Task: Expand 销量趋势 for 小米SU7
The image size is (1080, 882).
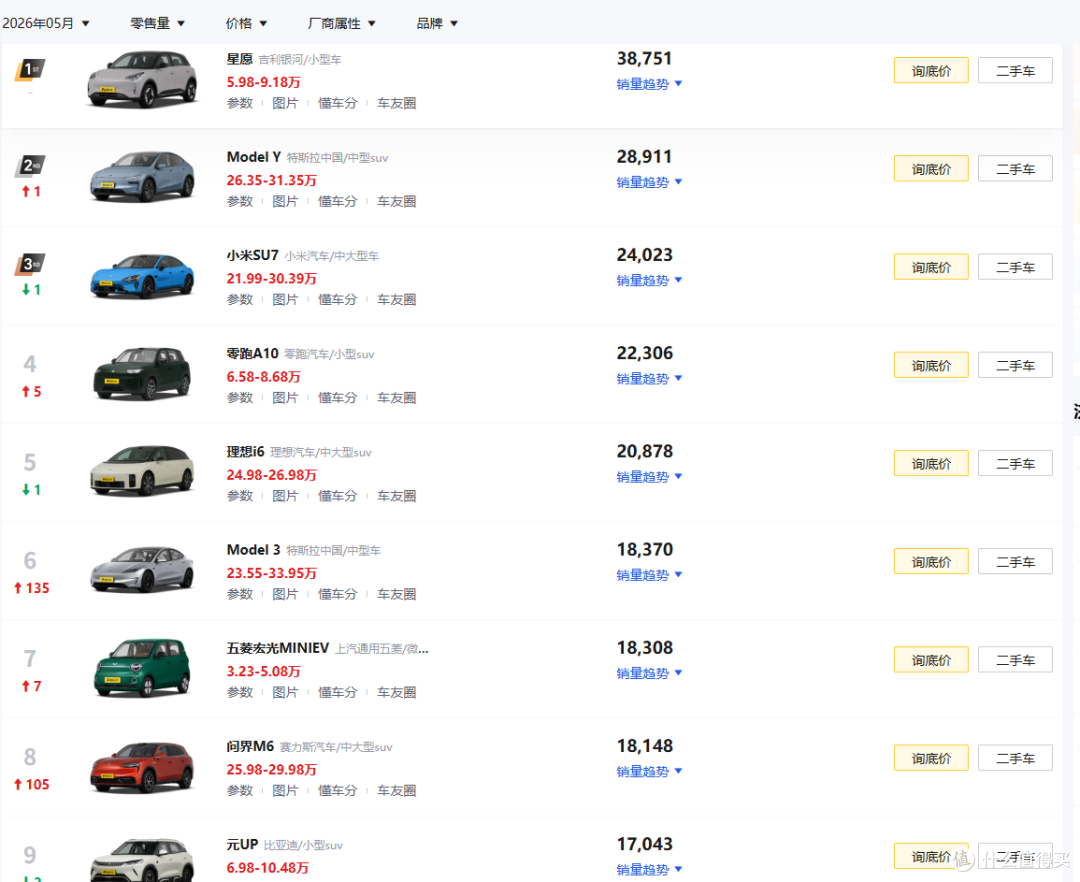Action: (x=649, y=280)
